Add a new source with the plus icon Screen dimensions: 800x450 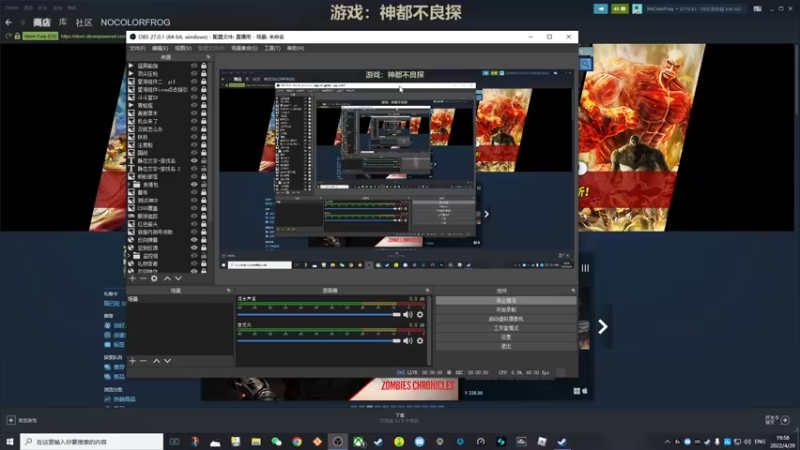tap(133, 279)
